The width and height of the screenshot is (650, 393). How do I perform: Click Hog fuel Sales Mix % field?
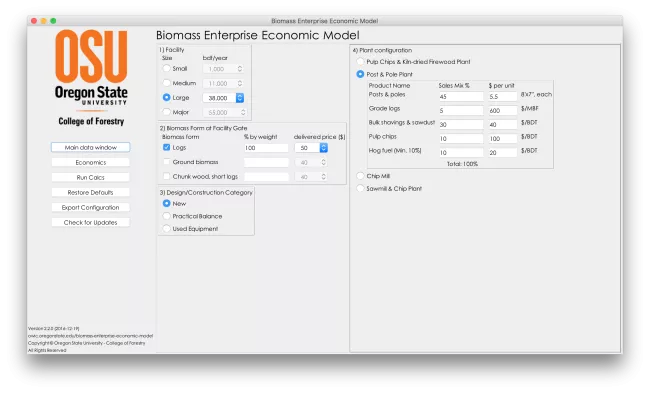(461, 153)
